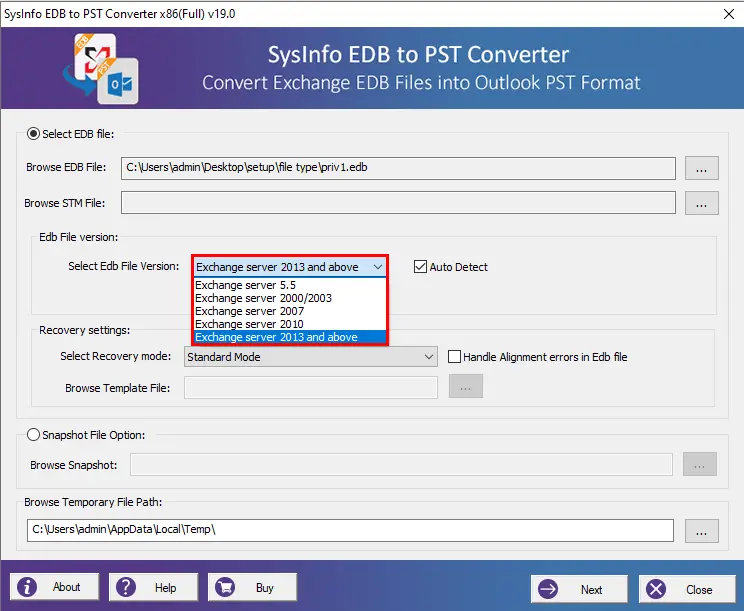The height and width of the screenshot is (611, 744).
Task: Close the converter window with title bar X
Action: tap(729, 14)
